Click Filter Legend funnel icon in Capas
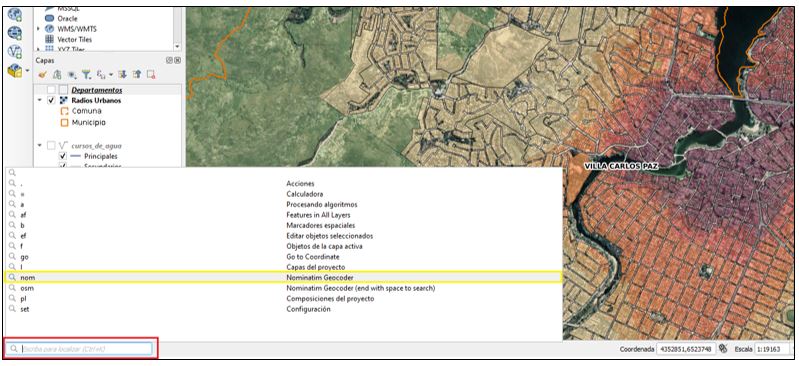This screenshot has width=799, height=366. 87,74
